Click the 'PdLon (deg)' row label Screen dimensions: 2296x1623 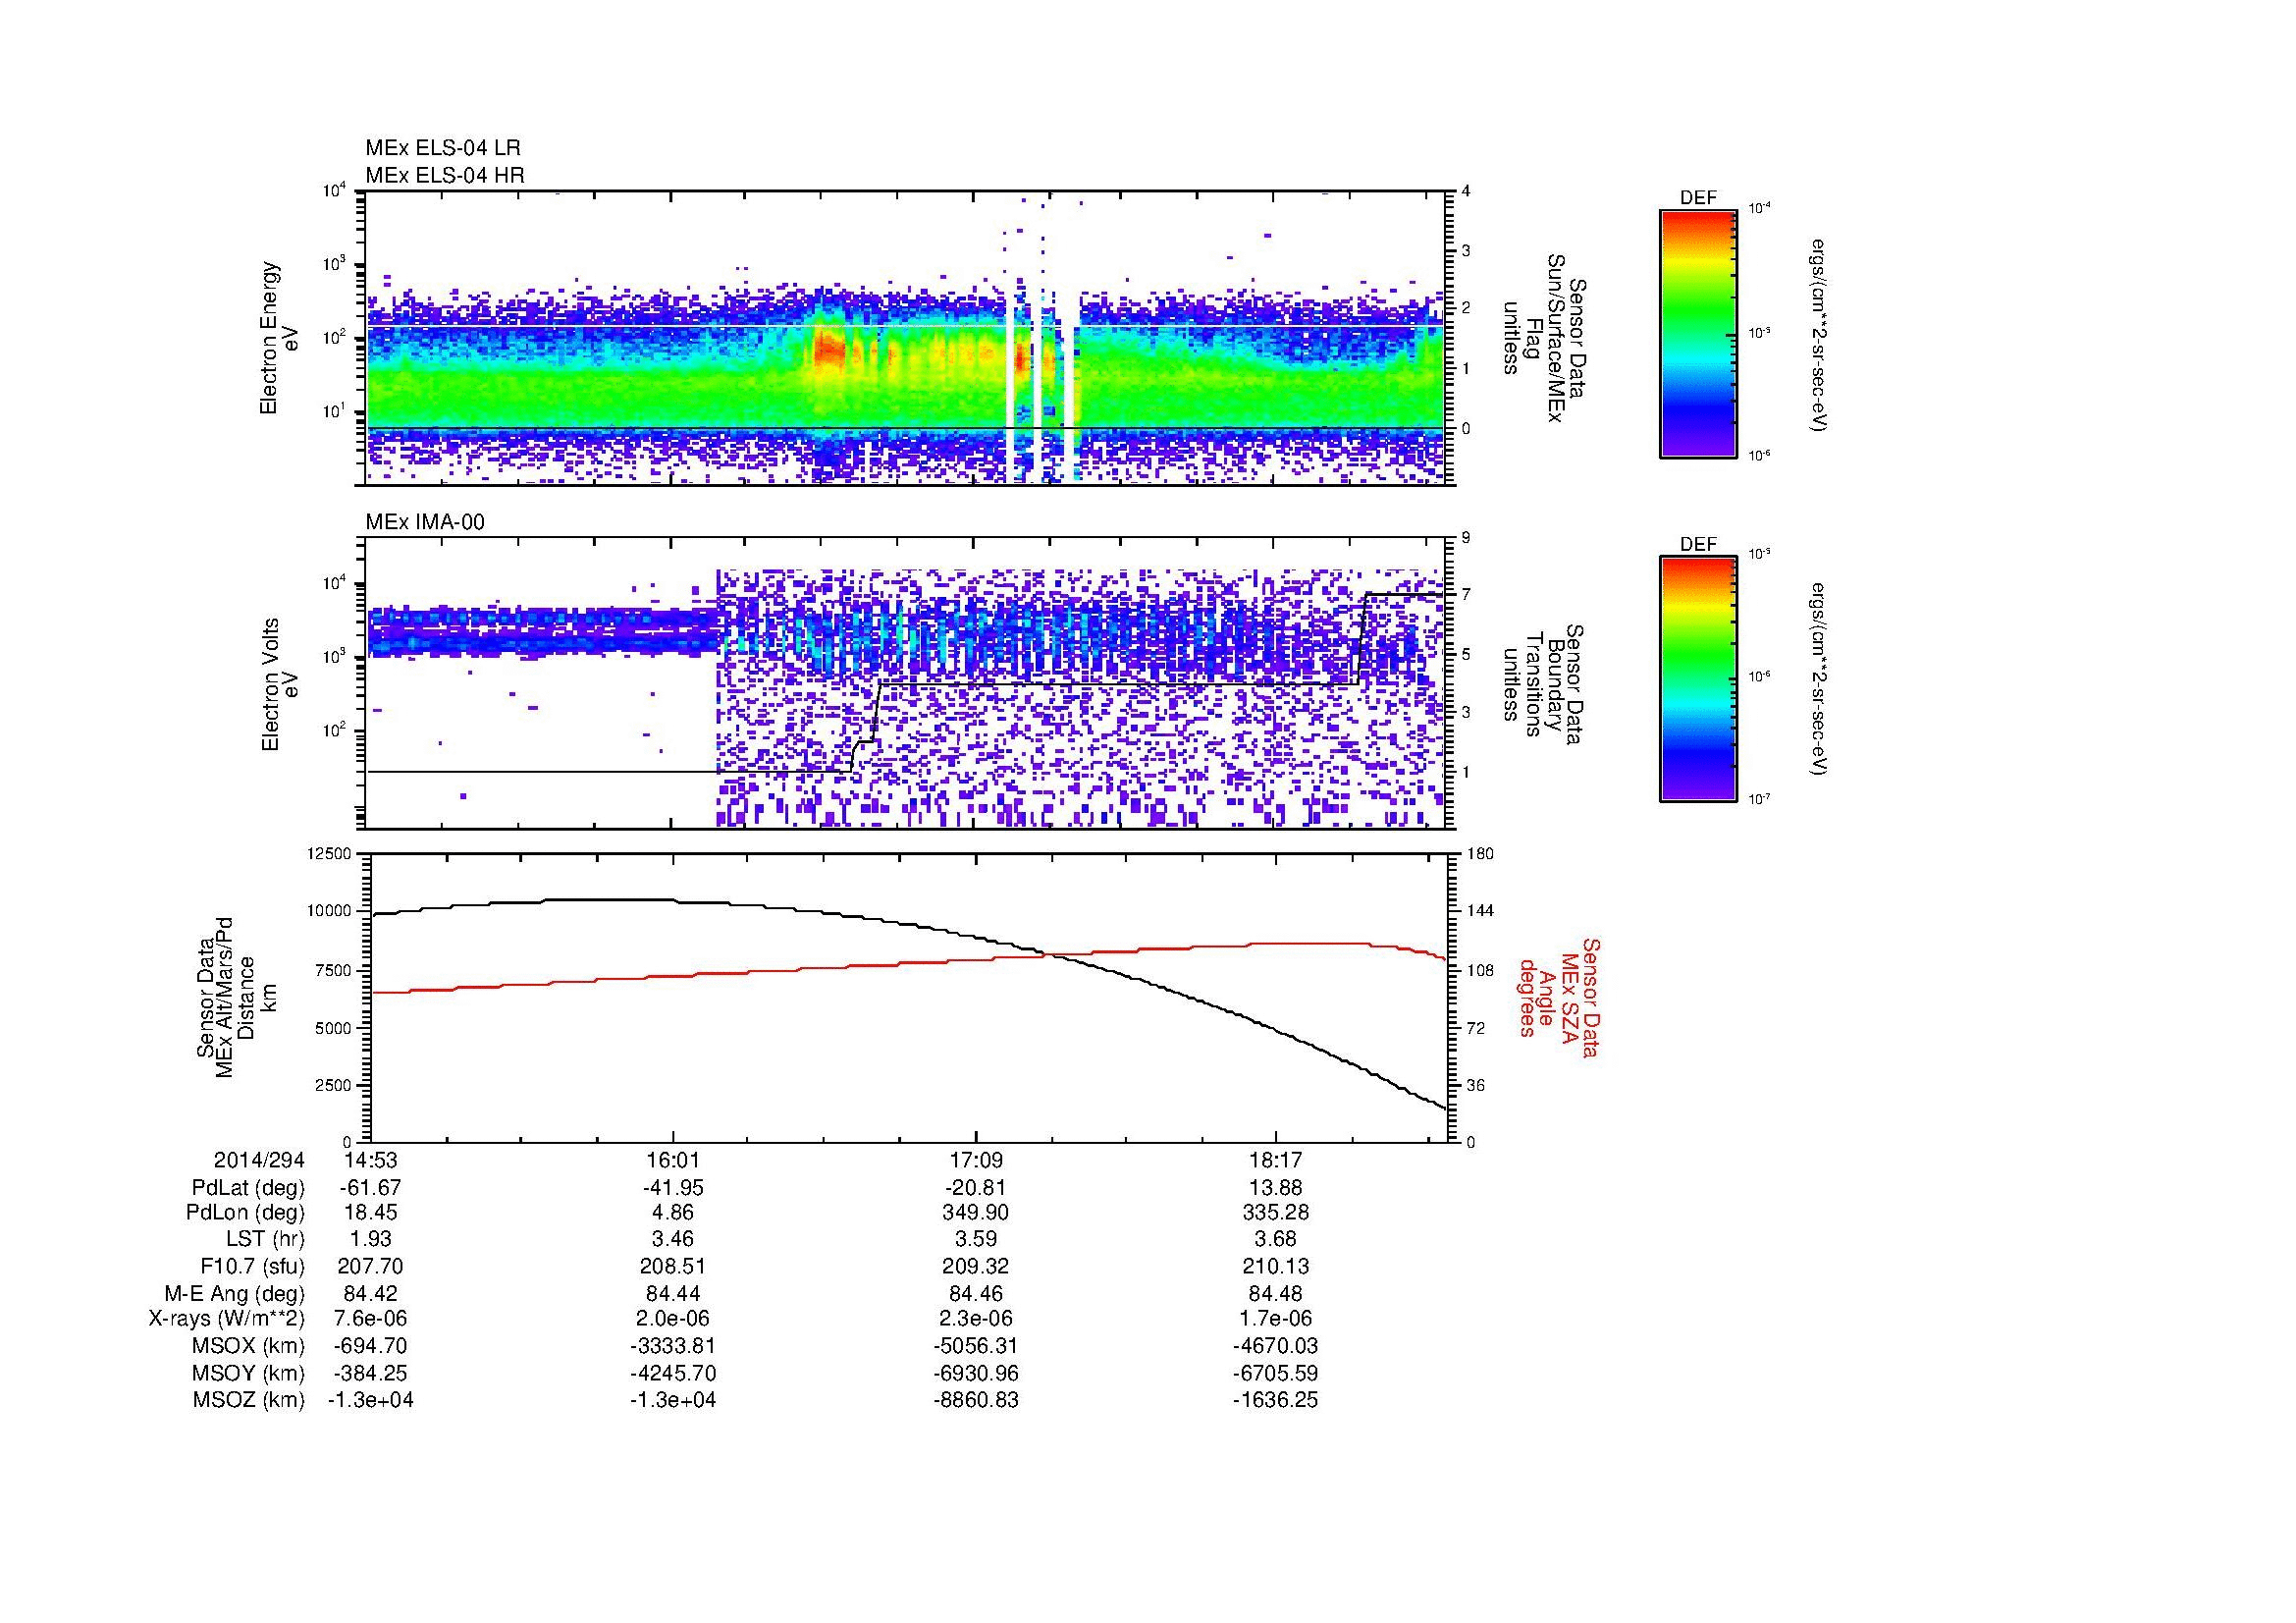(x=246, y=1213)
